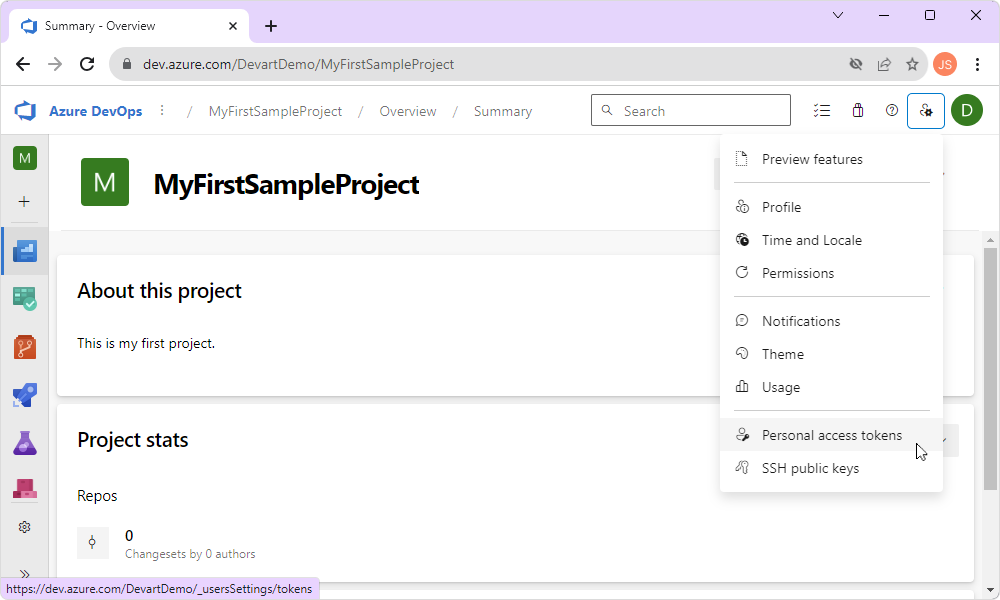
Task: Open the Help question mark icon
Action: click(892, 111)
